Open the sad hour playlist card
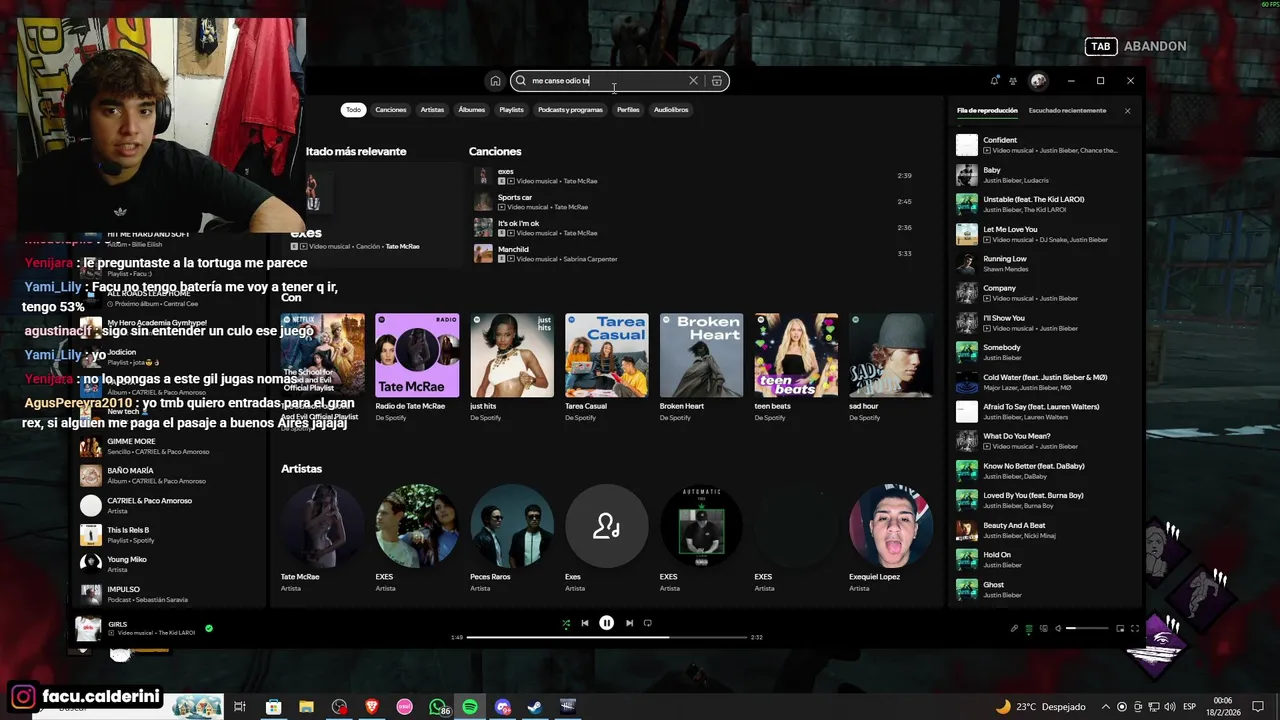1280x720 pixels. [890, 367]
